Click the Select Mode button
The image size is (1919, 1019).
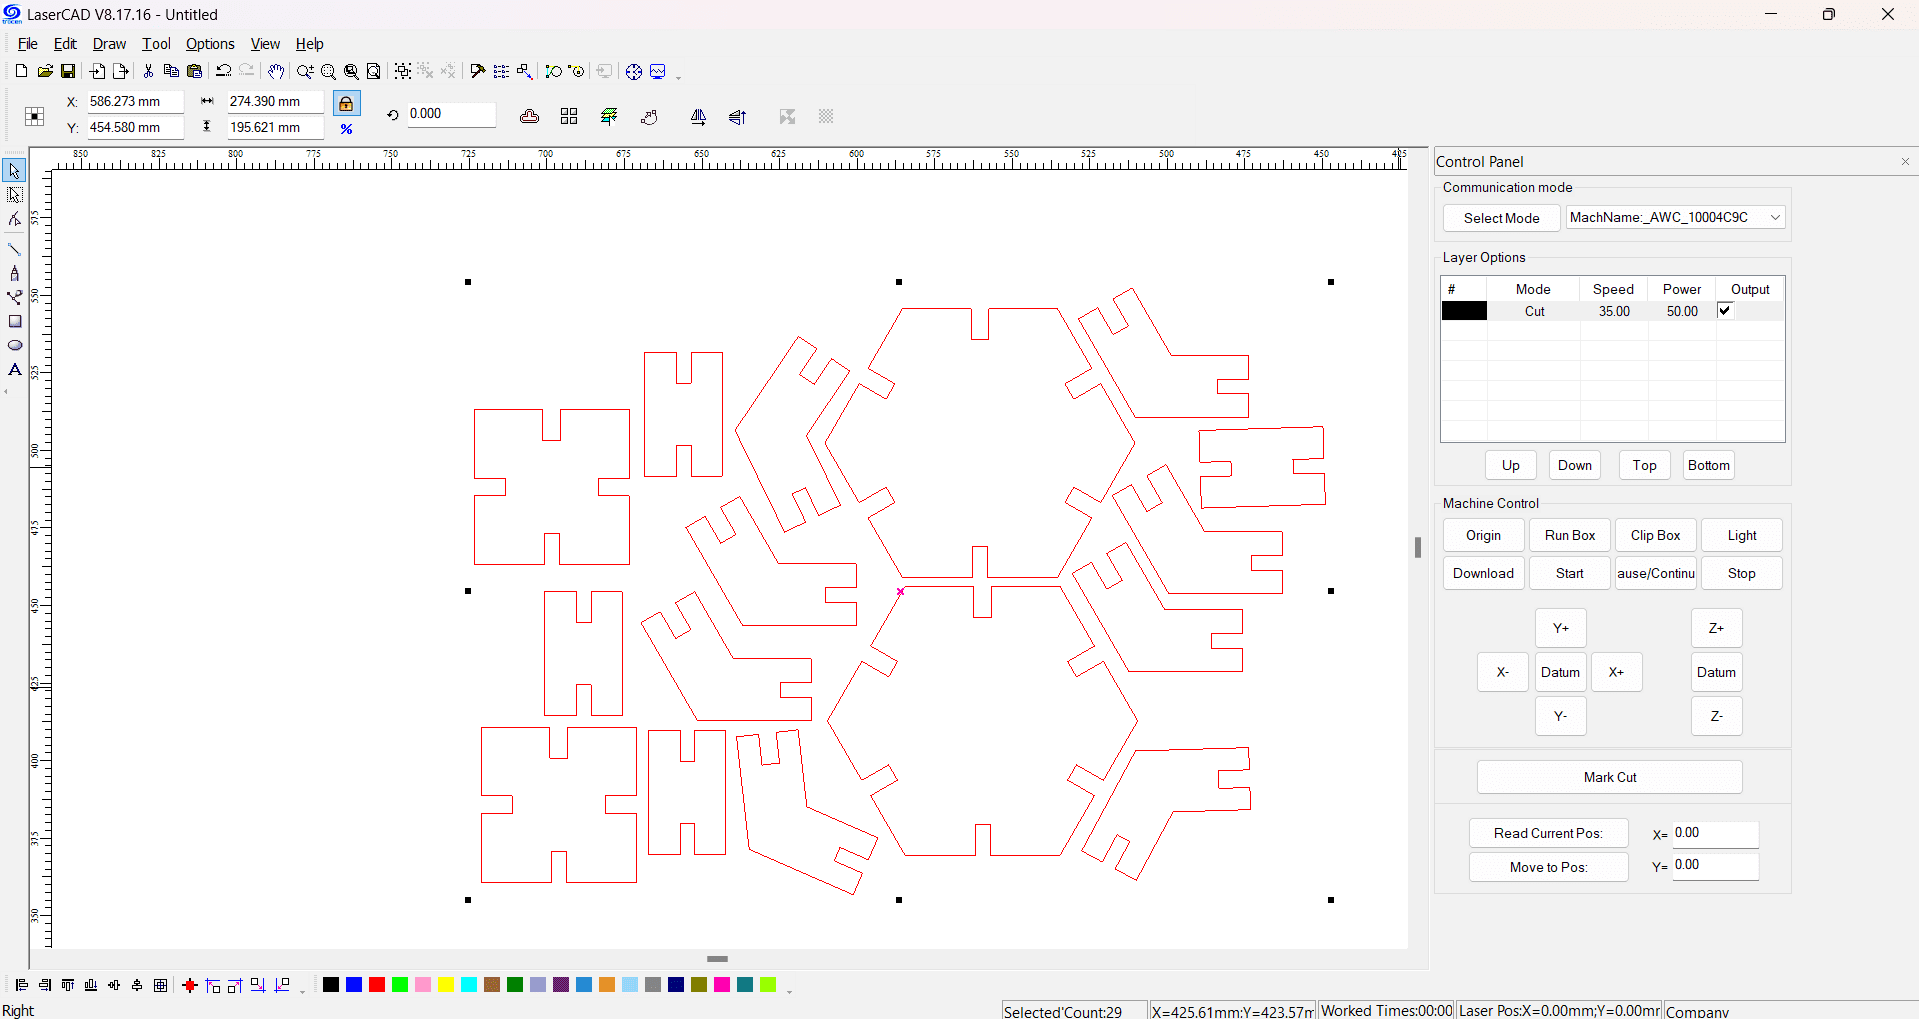(1501, 218)
